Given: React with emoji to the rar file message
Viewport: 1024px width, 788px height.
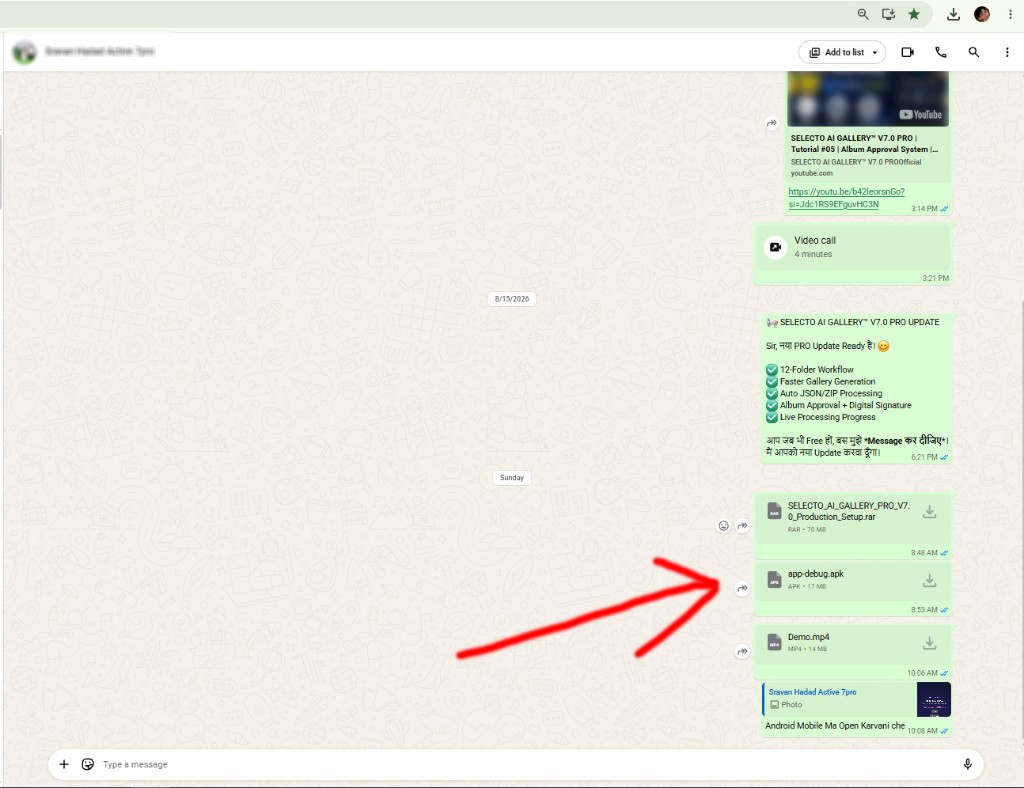Looking at the screenshot, I should [x=723, y=526].
